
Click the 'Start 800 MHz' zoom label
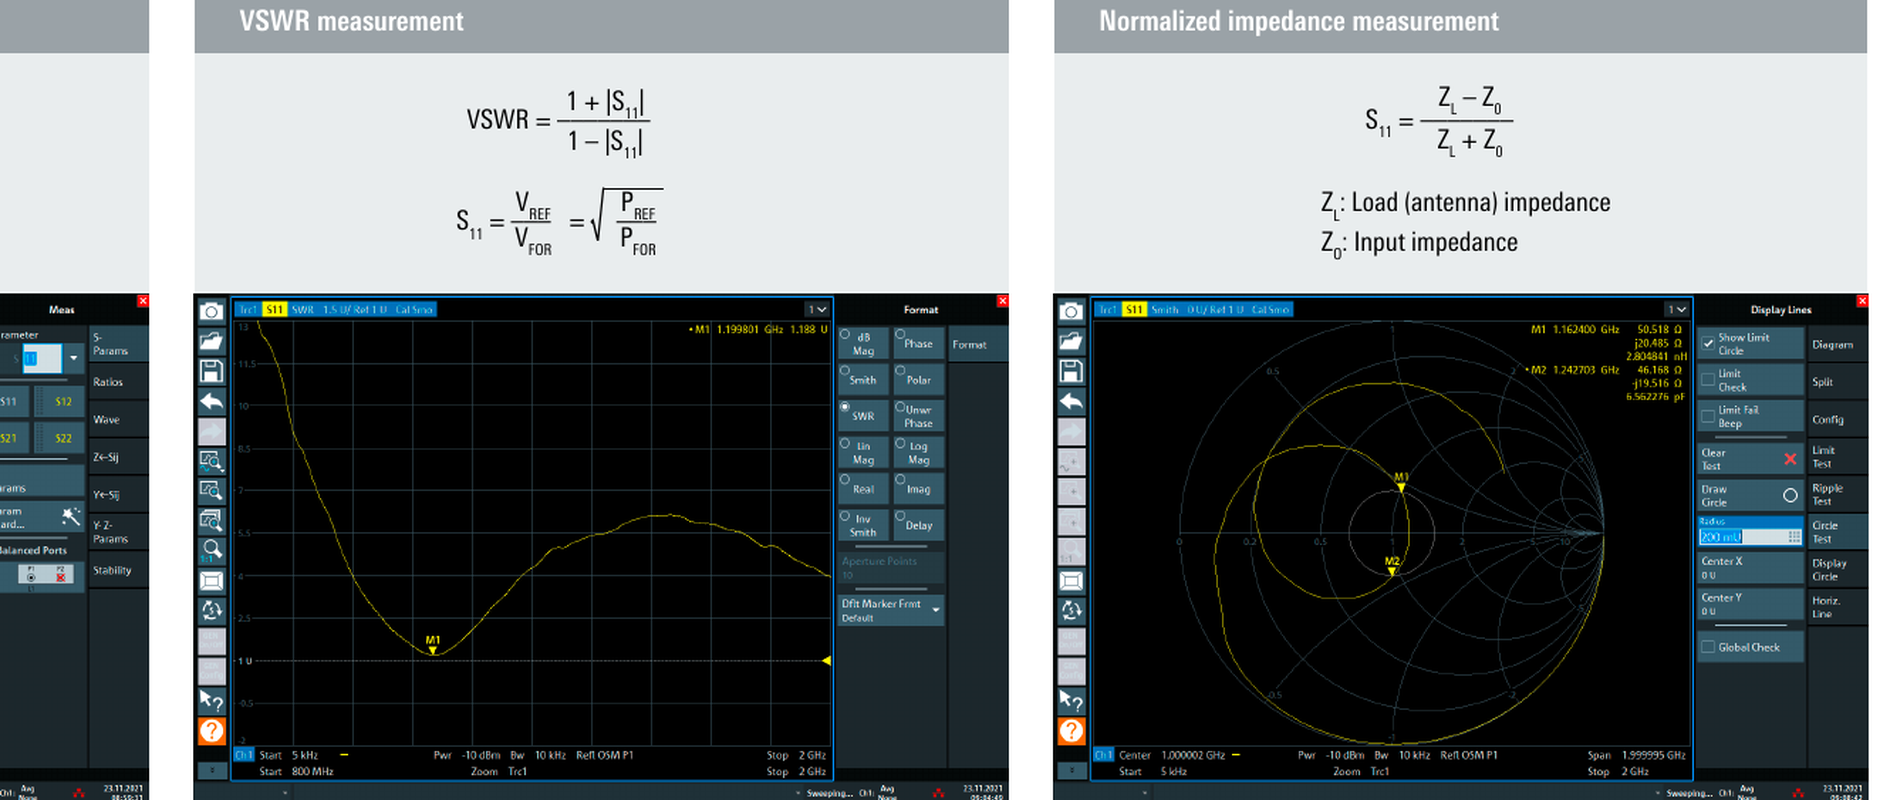(296, 771)
